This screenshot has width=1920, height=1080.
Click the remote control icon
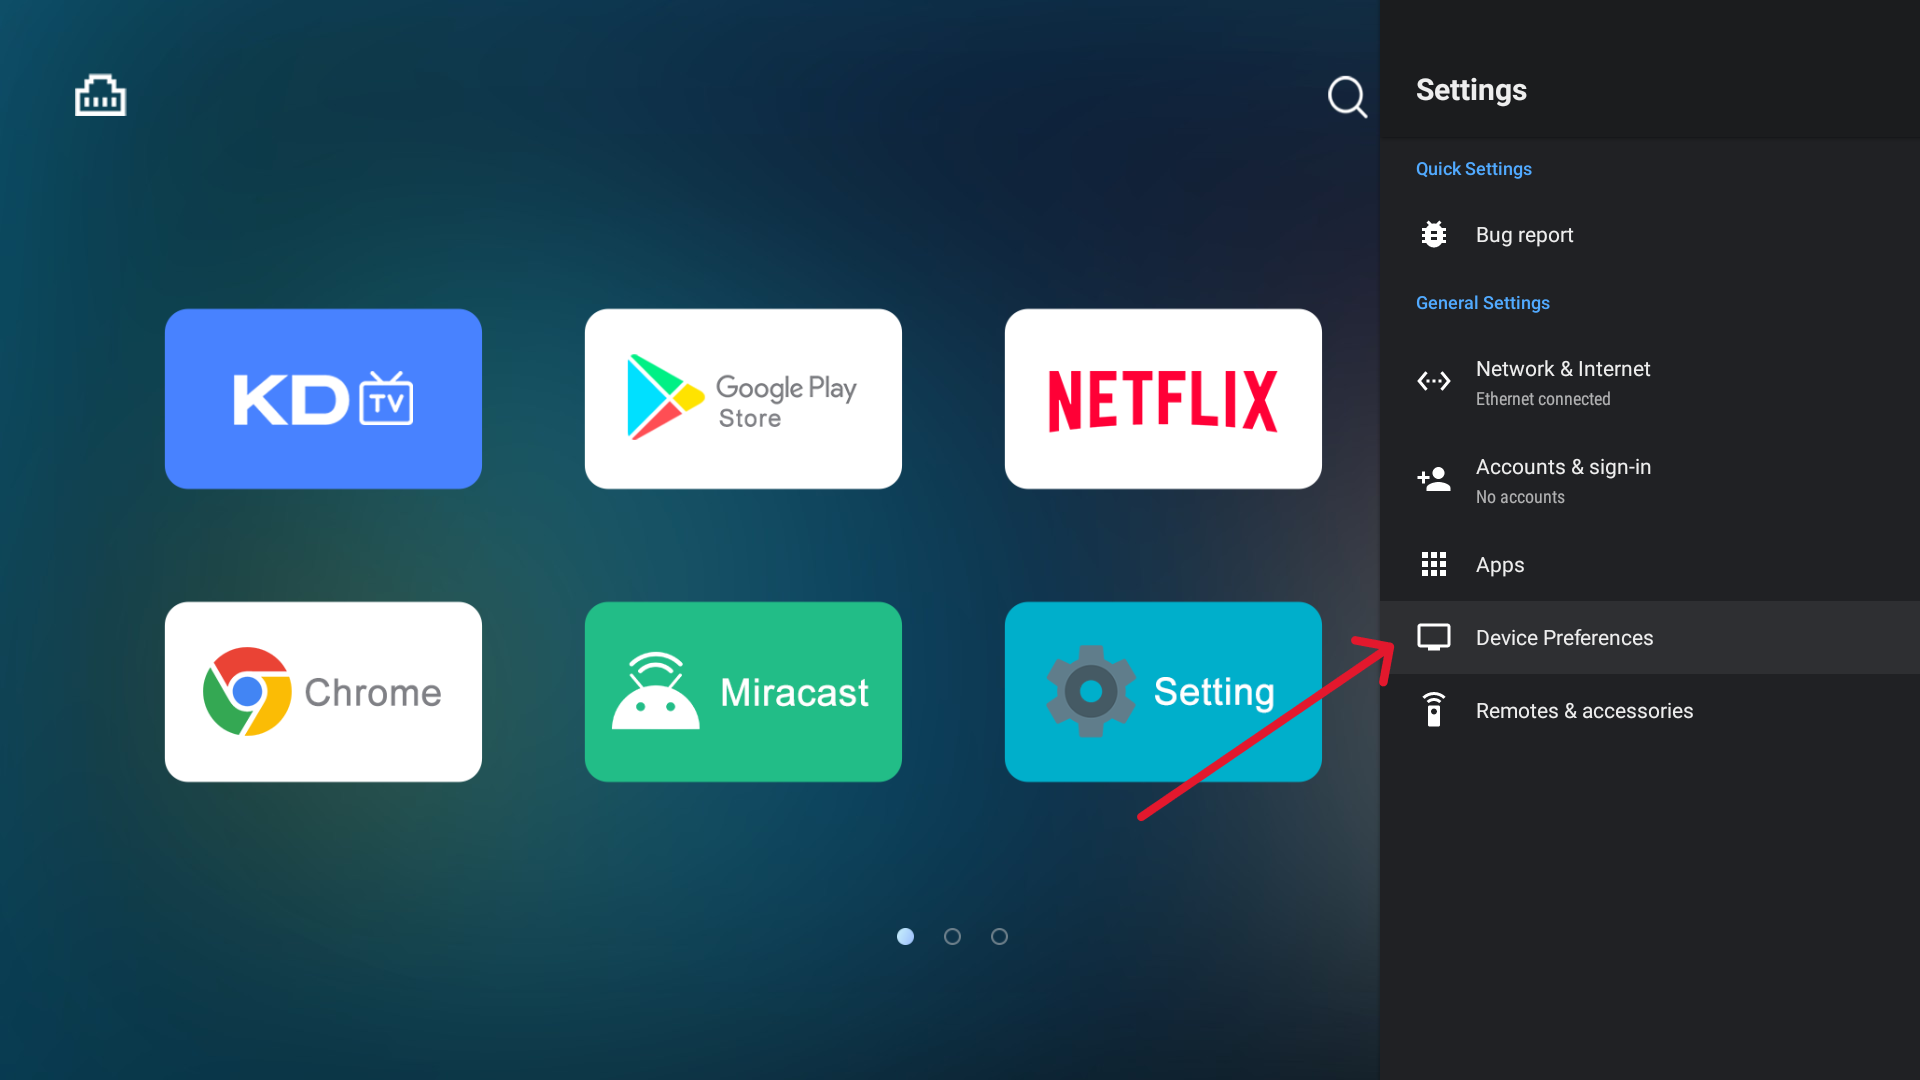click(1434, 710)
